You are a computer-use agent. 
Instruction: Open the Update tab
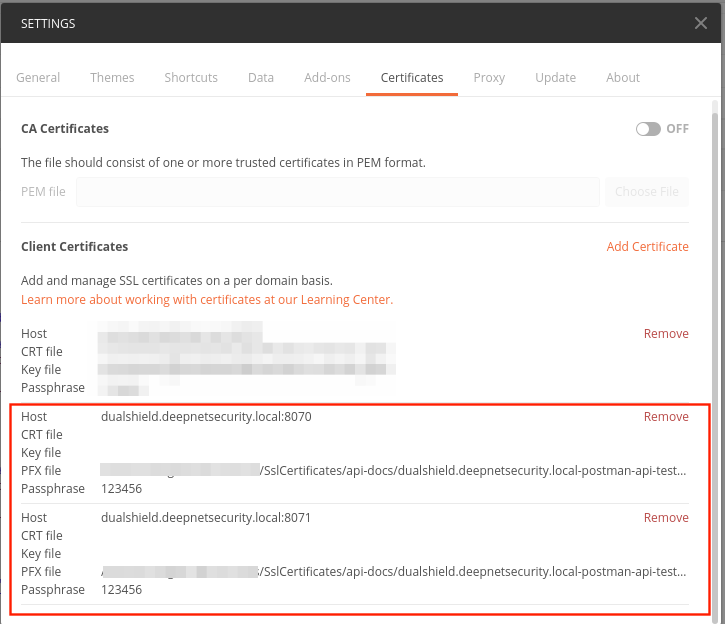point(555,78)
